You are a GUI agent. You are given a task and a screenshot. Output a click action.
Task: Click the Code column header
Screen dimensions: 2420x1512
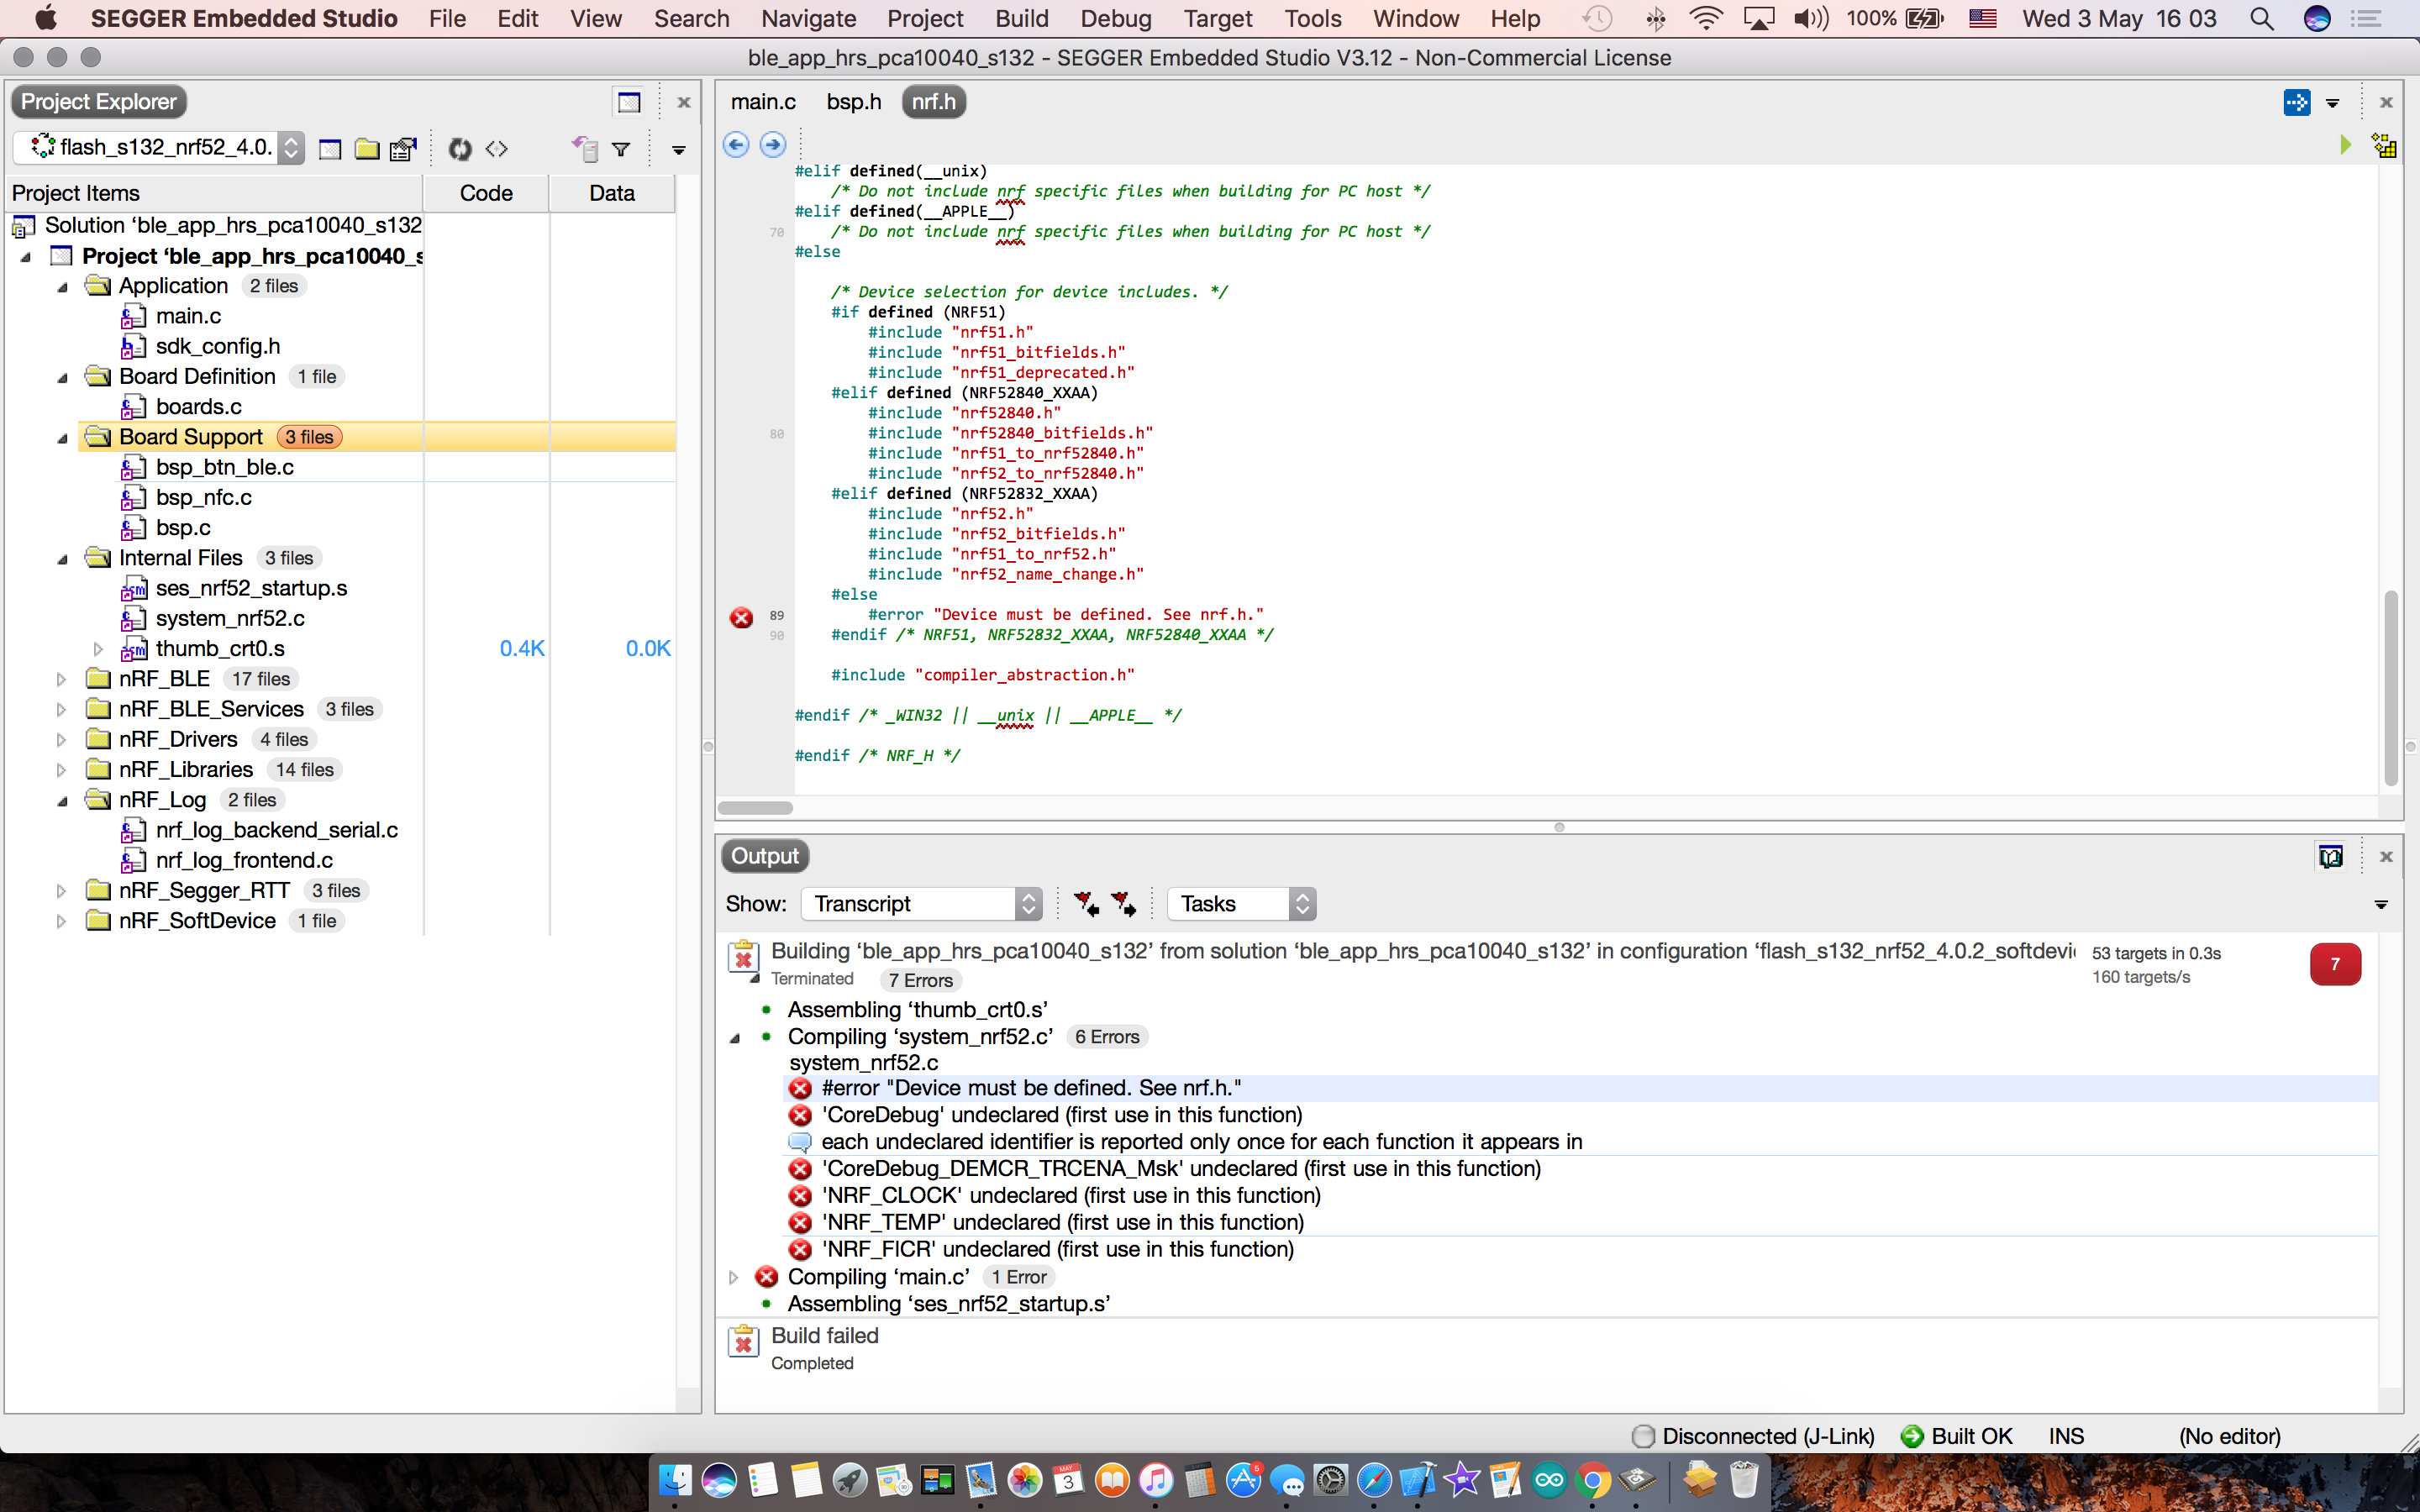click(486, 193)
